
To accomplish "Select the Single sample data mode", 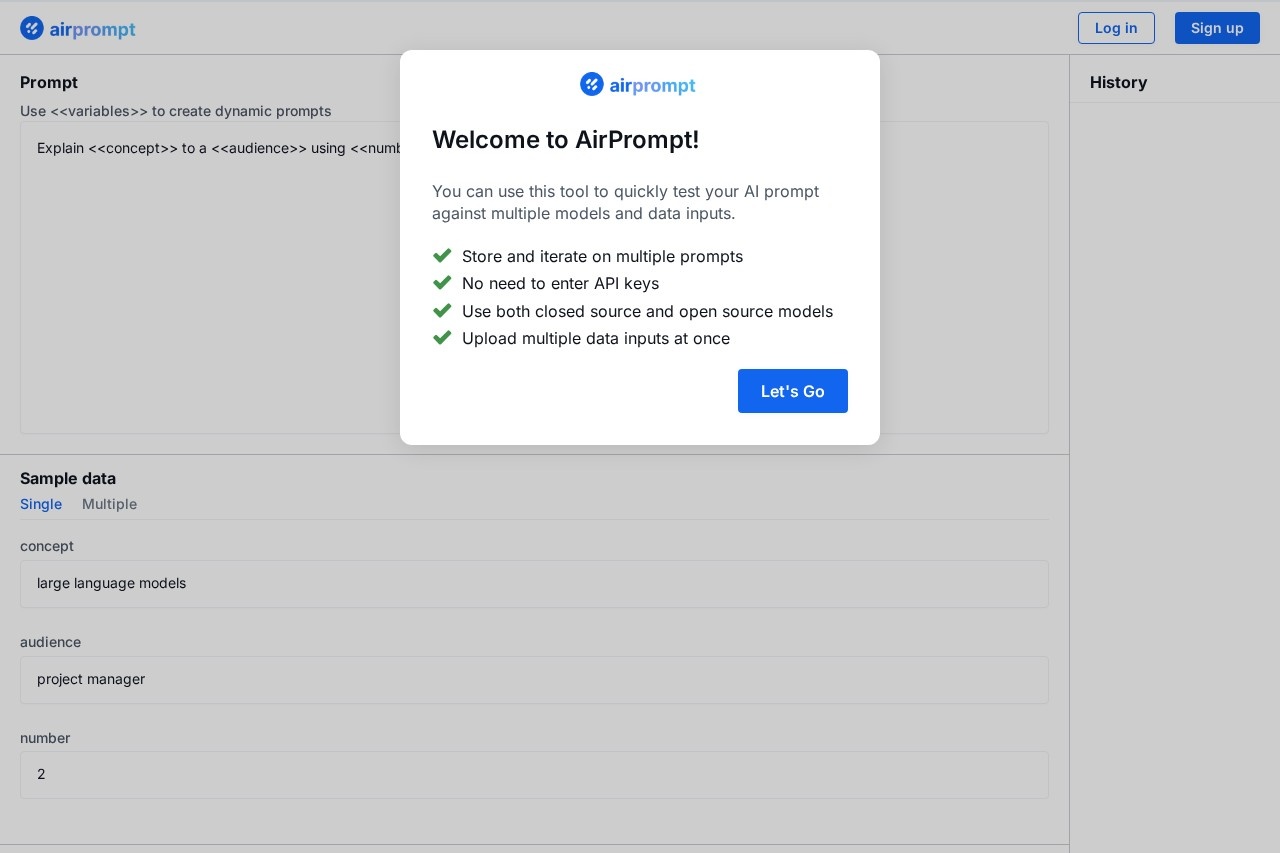I will [41, 504].
